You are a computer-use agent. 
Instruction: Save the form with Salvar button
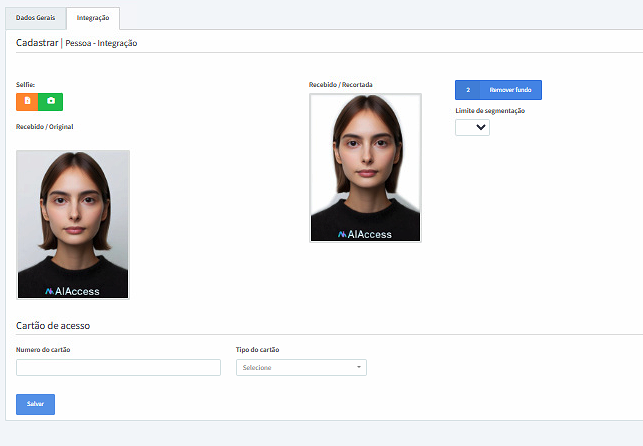(35, 404)
